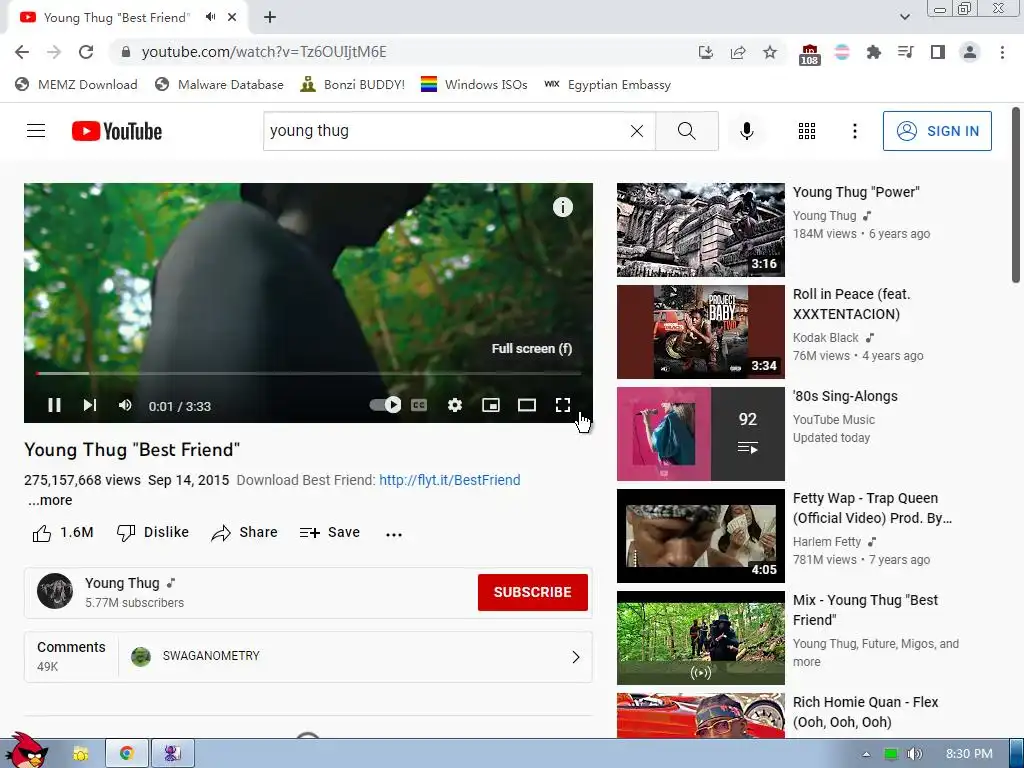Image resolution: width=1024 pixels, height=768 pixels.
Task: Open the flyt.it/BestFriend link
Action: point(450,480)
